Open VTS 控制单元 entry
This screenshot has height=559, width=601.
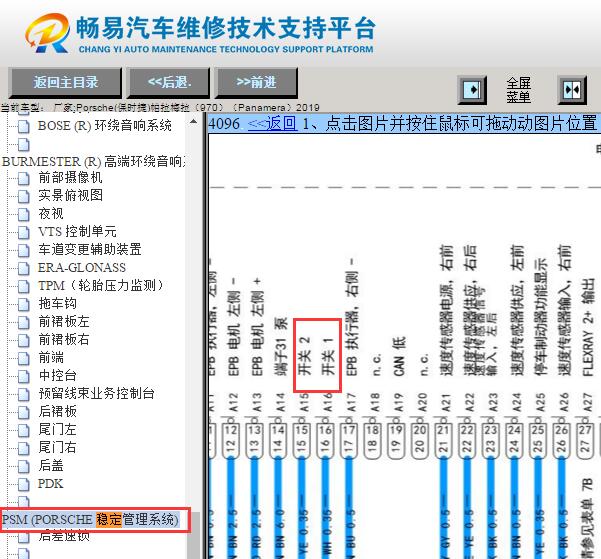(77, 232)
